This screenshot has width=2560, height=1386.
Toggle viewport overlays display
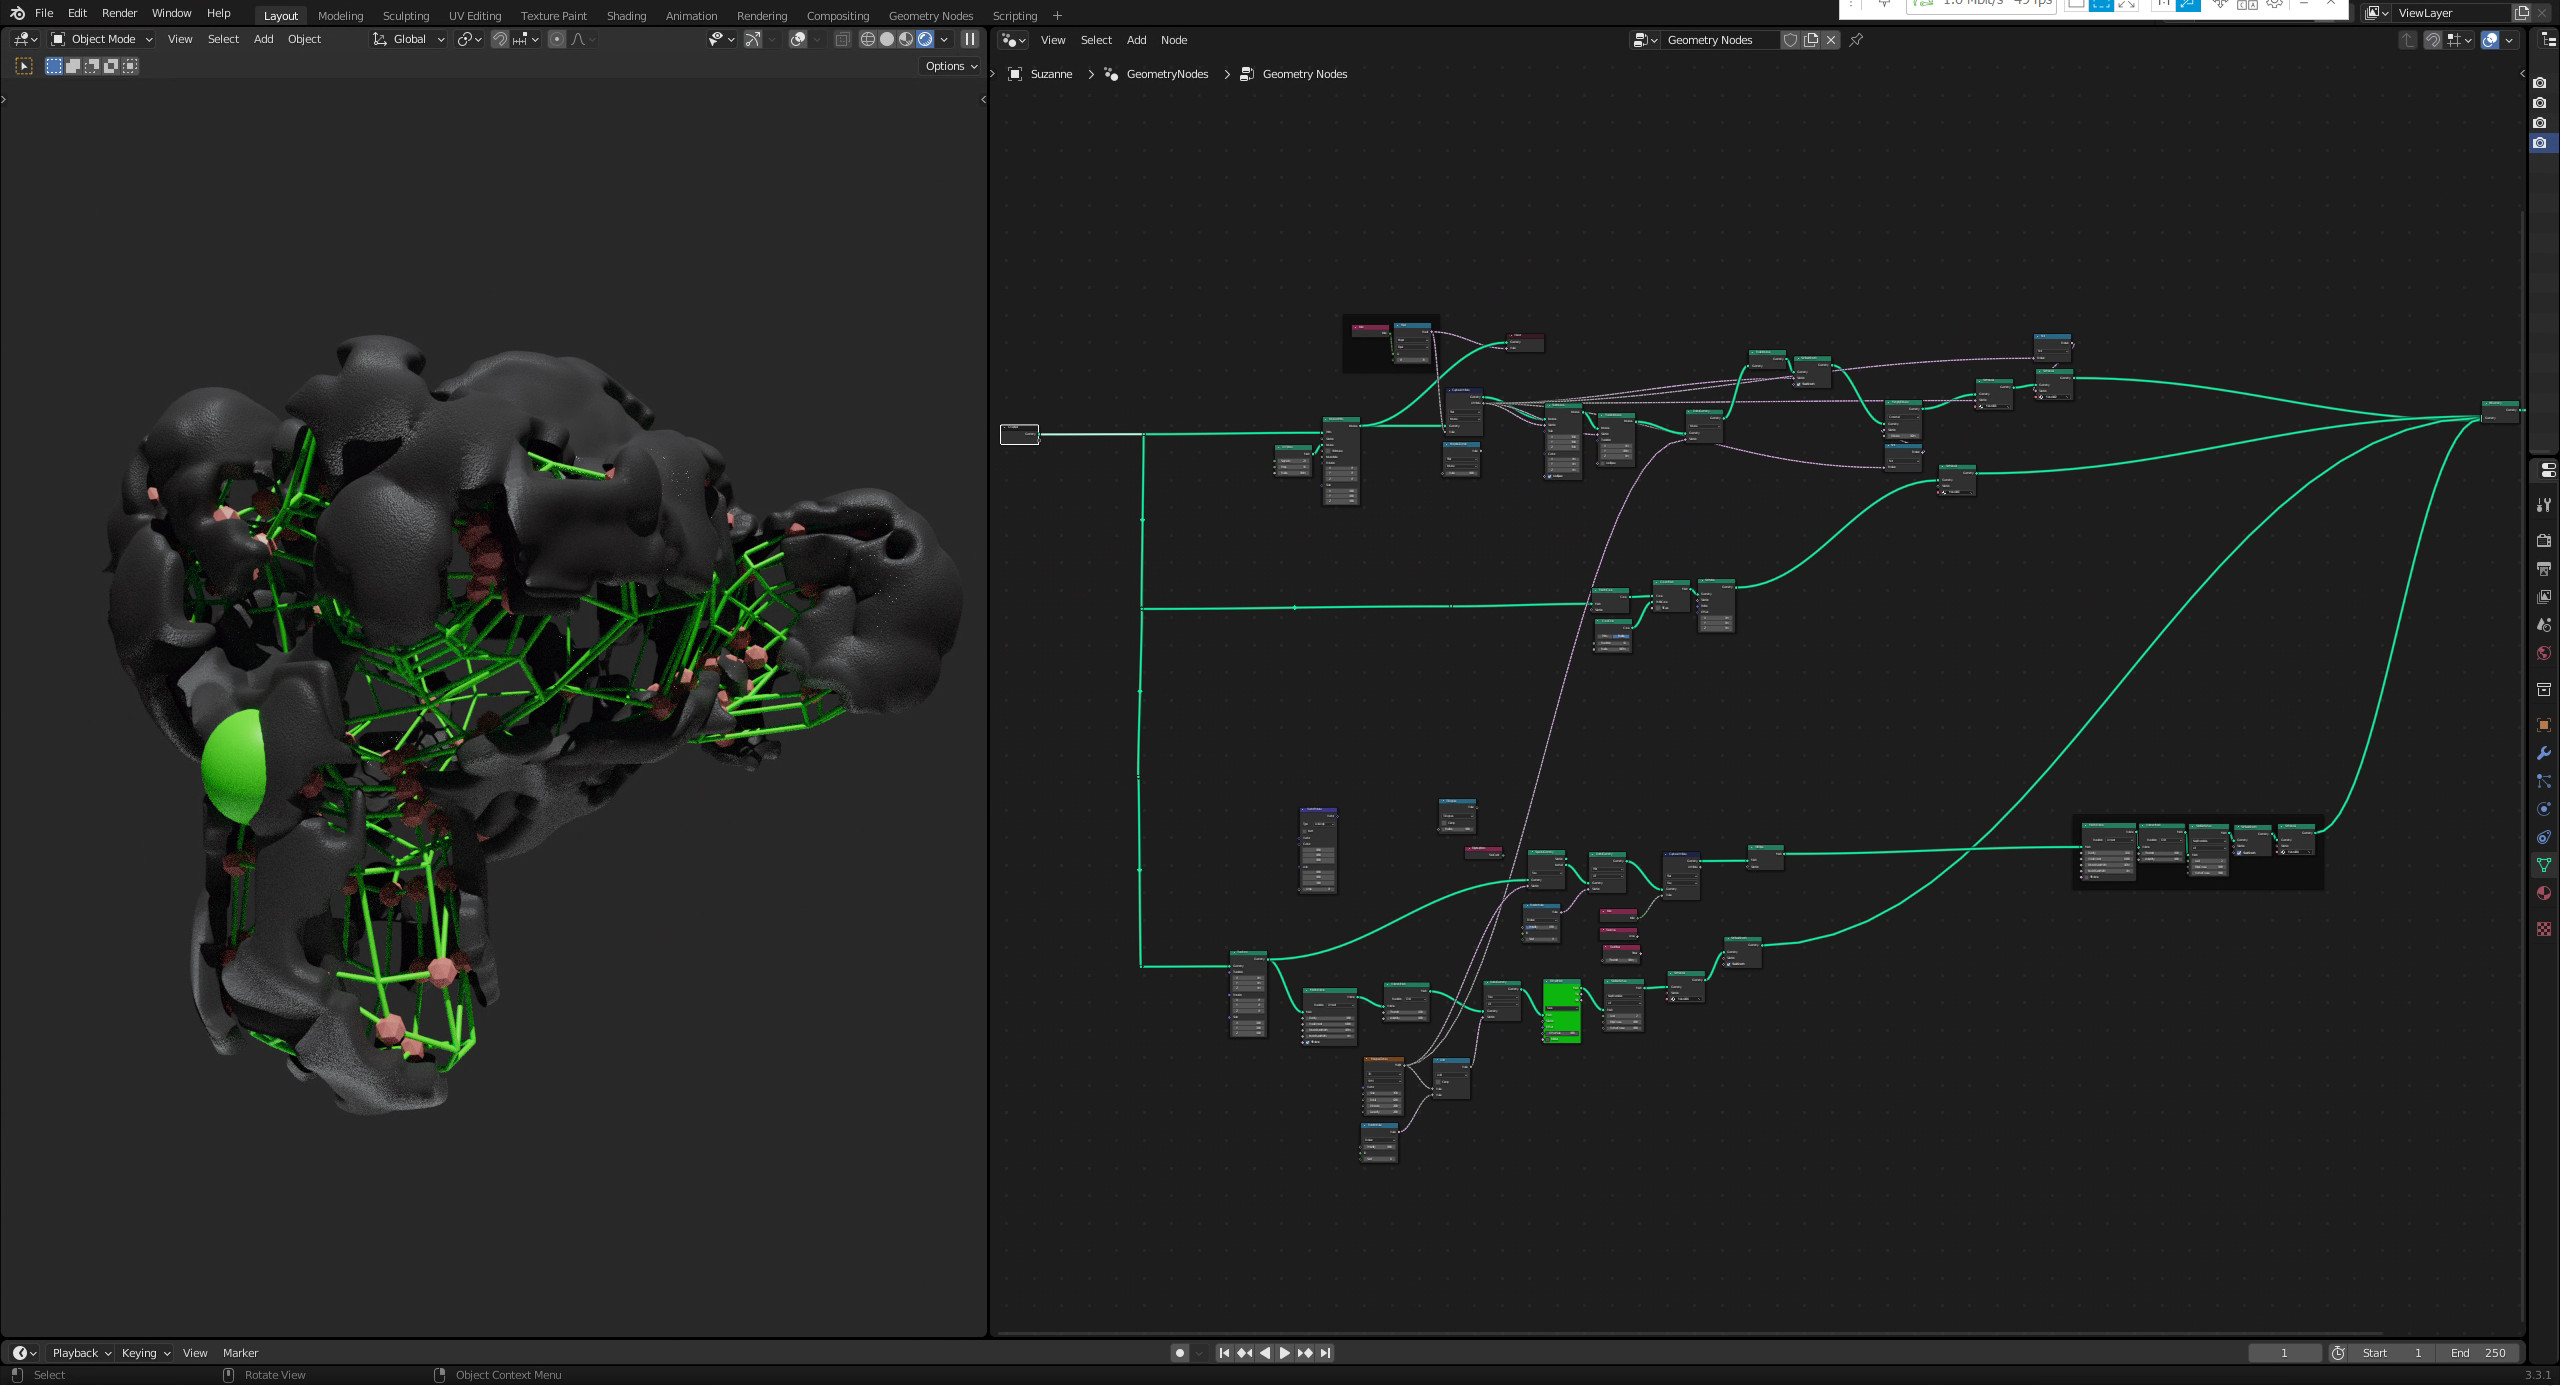coord(798,39)
